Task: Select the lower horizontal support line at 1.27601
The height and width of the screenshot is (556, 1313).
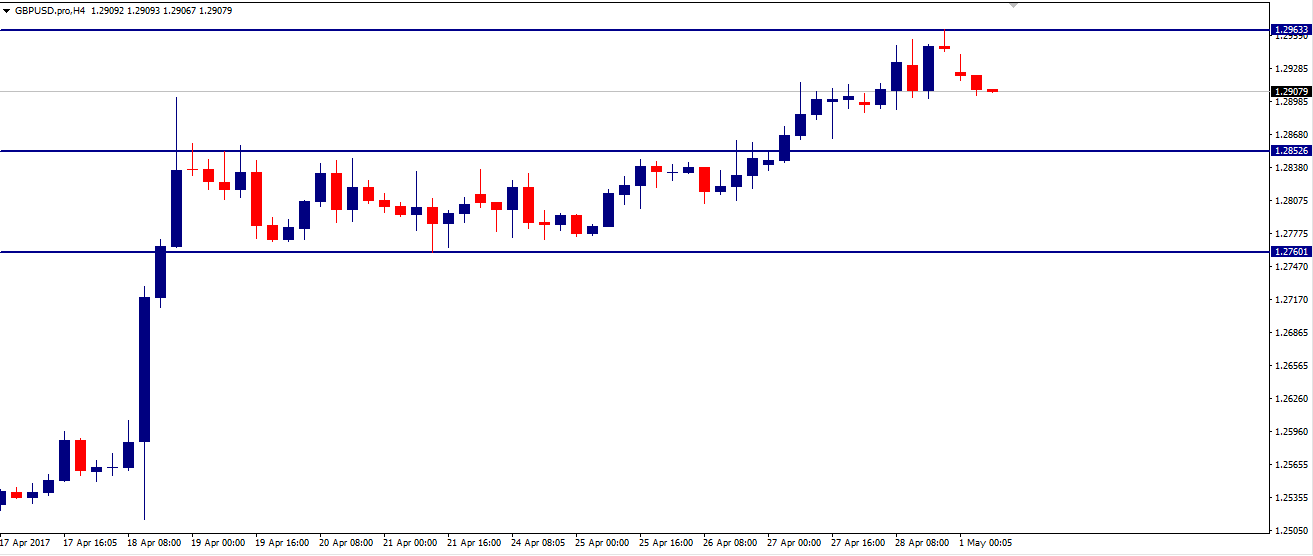Action: click(600, 252)
